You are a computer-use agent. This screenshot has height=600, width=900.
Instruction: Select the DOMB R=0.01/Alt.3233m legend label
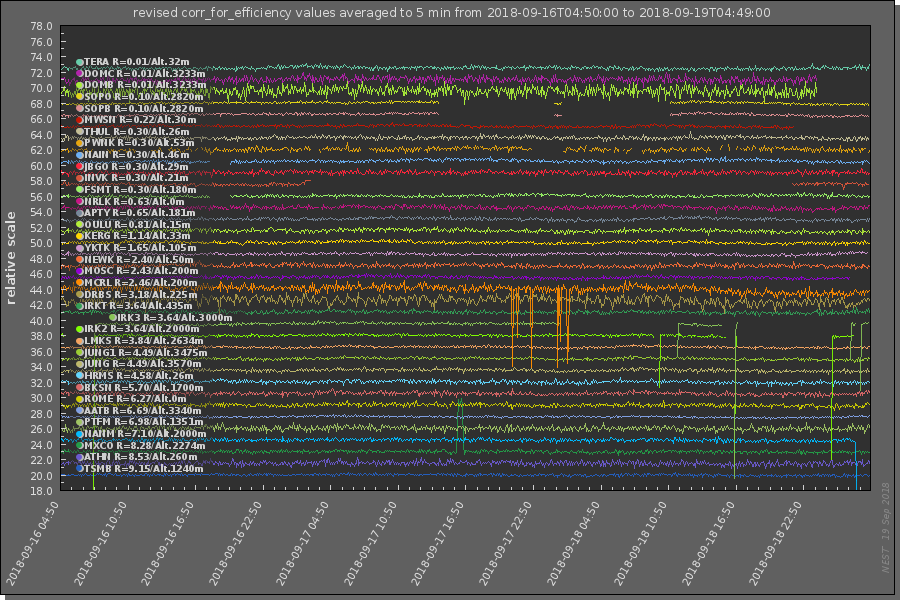145,84
